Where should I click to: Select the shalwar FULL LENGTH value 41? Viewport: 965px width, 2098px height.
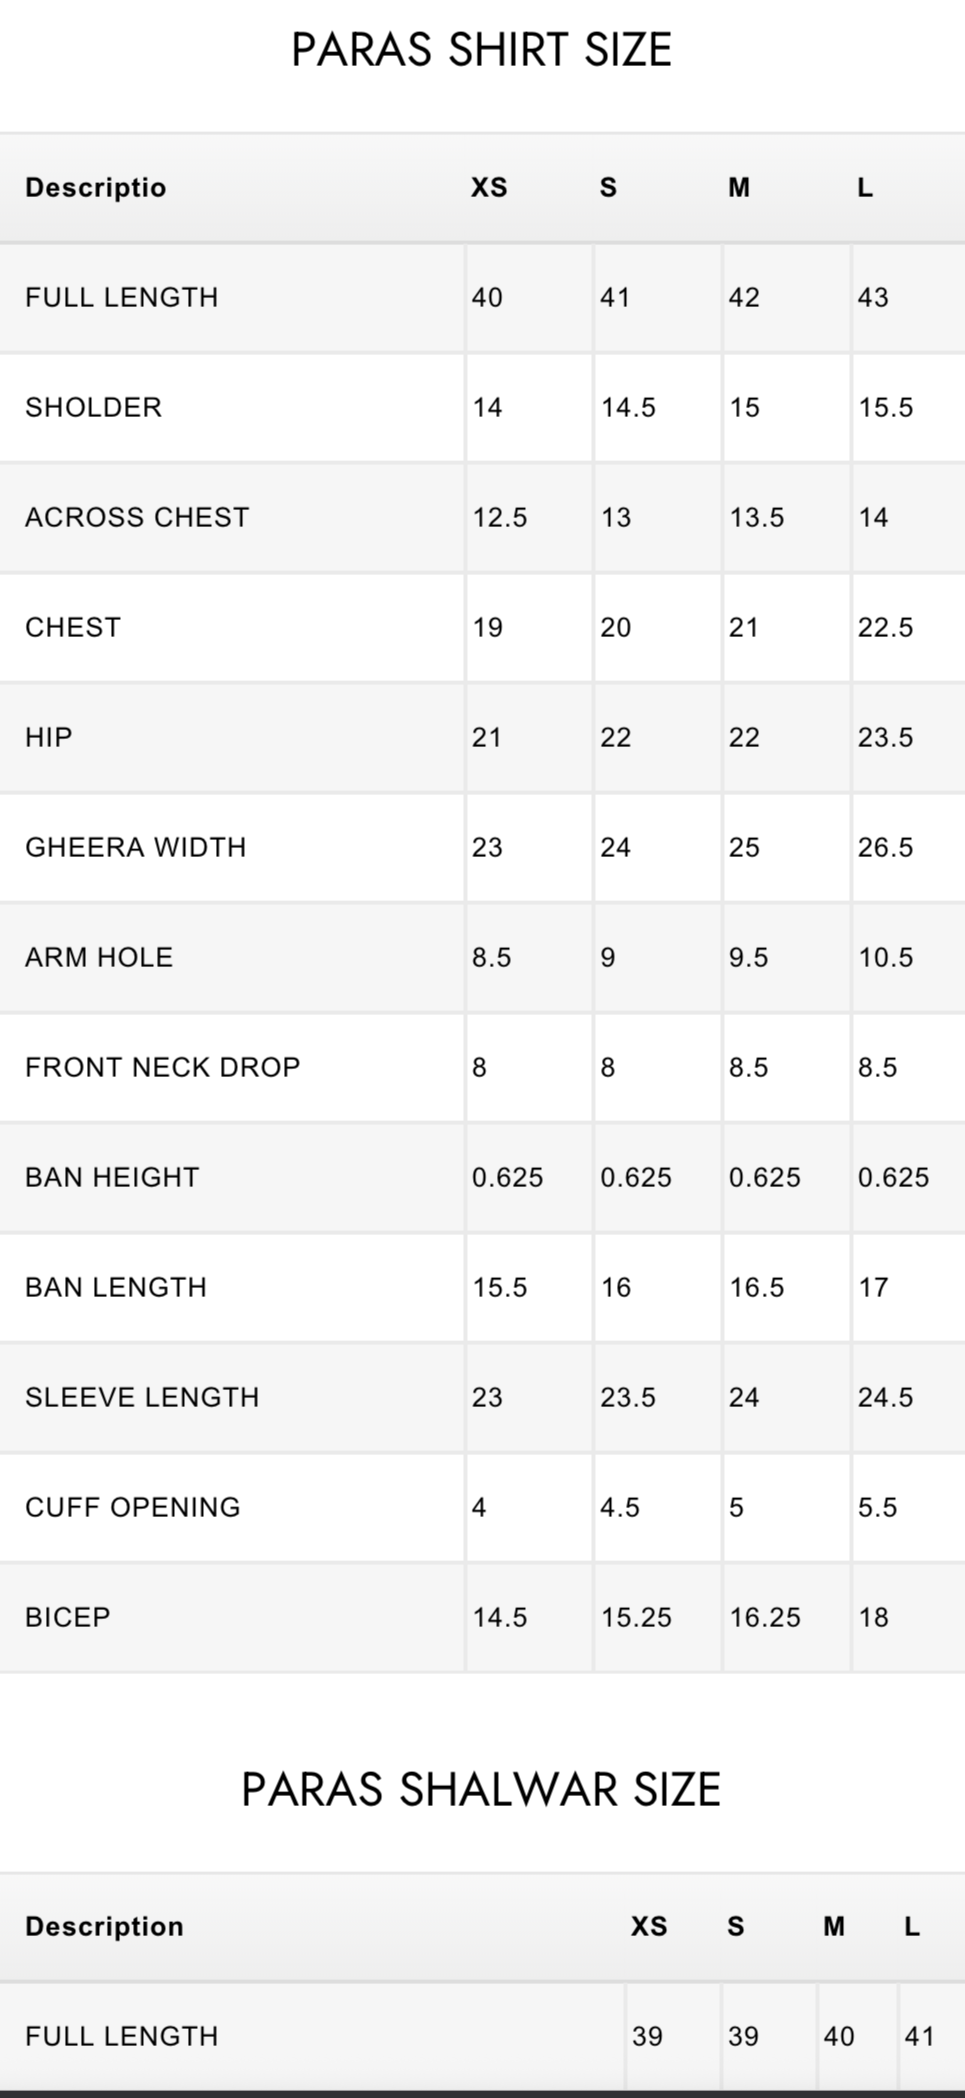tap(919, 2036)
